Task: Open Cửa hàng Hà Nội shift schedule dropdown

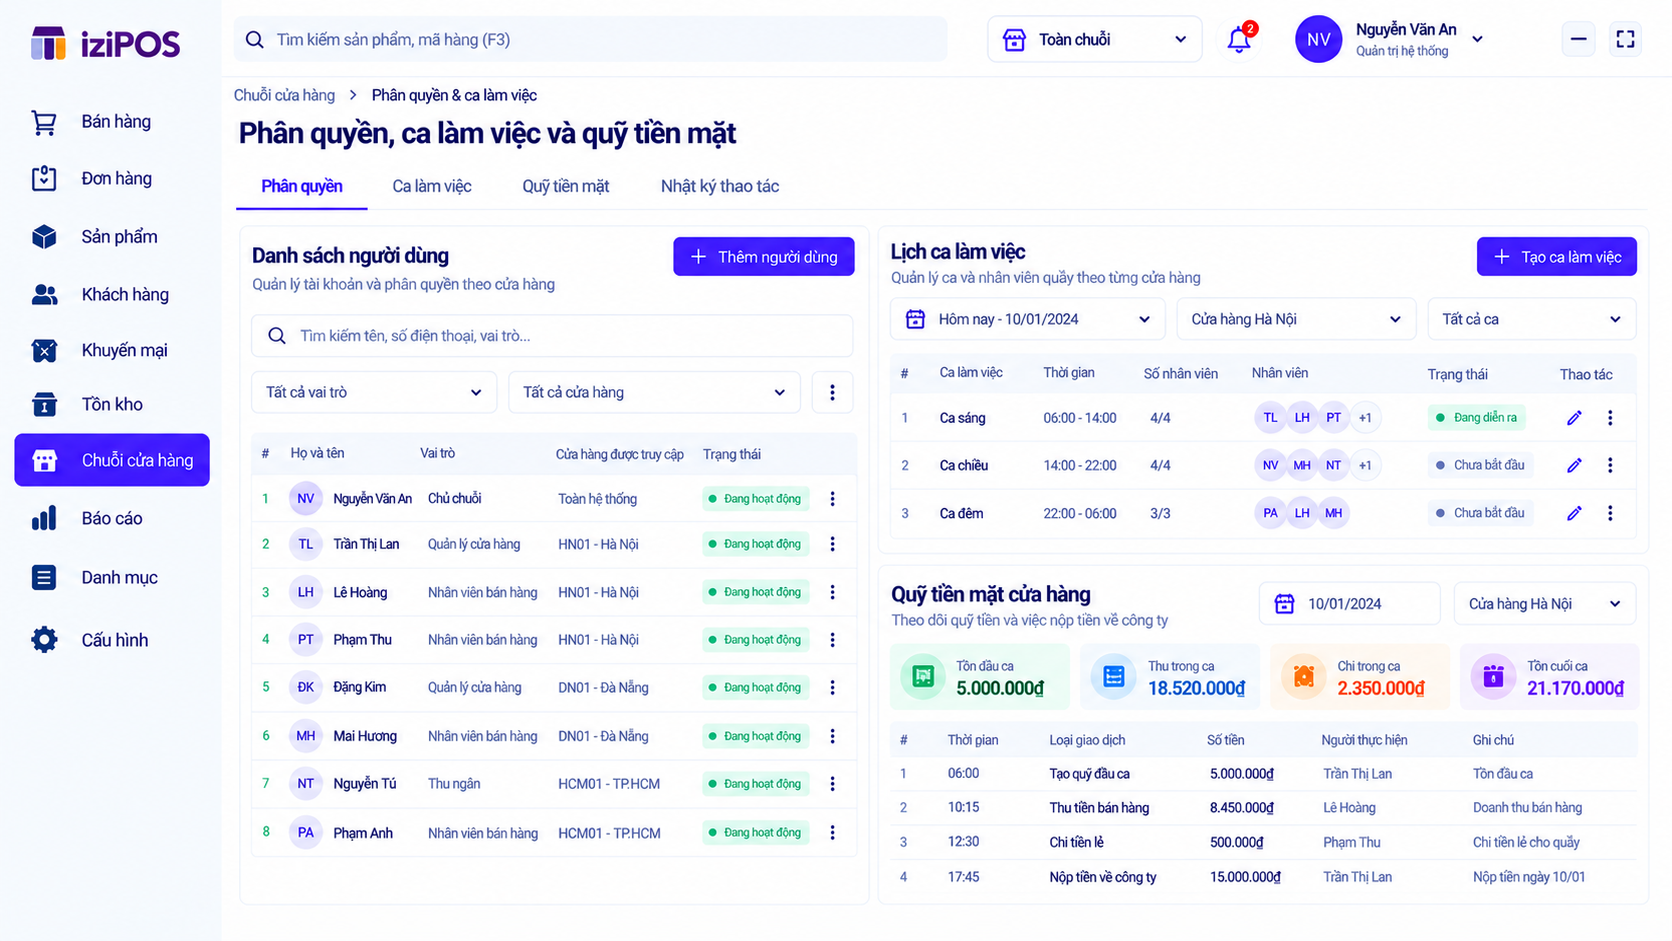Action: pos(1296,320)
